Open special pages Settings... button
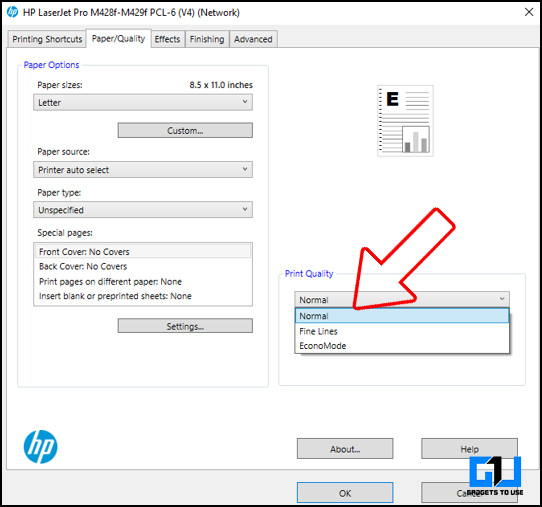Viewport: 542px width, 507px height. (x=185, y=326)
